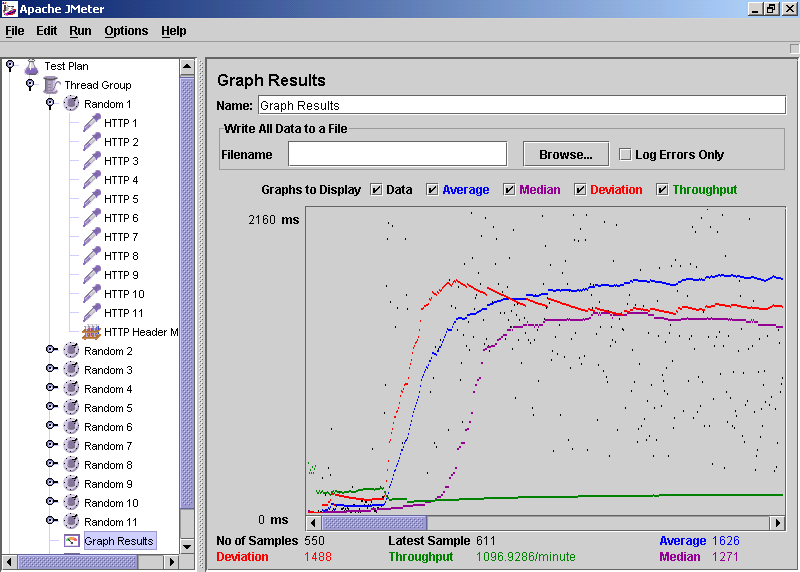Image resolution: width=800 pixels, height=572 pixels.
Task: Click the HTTP 9 sampler pipette icon
Action: click(92, 275)
